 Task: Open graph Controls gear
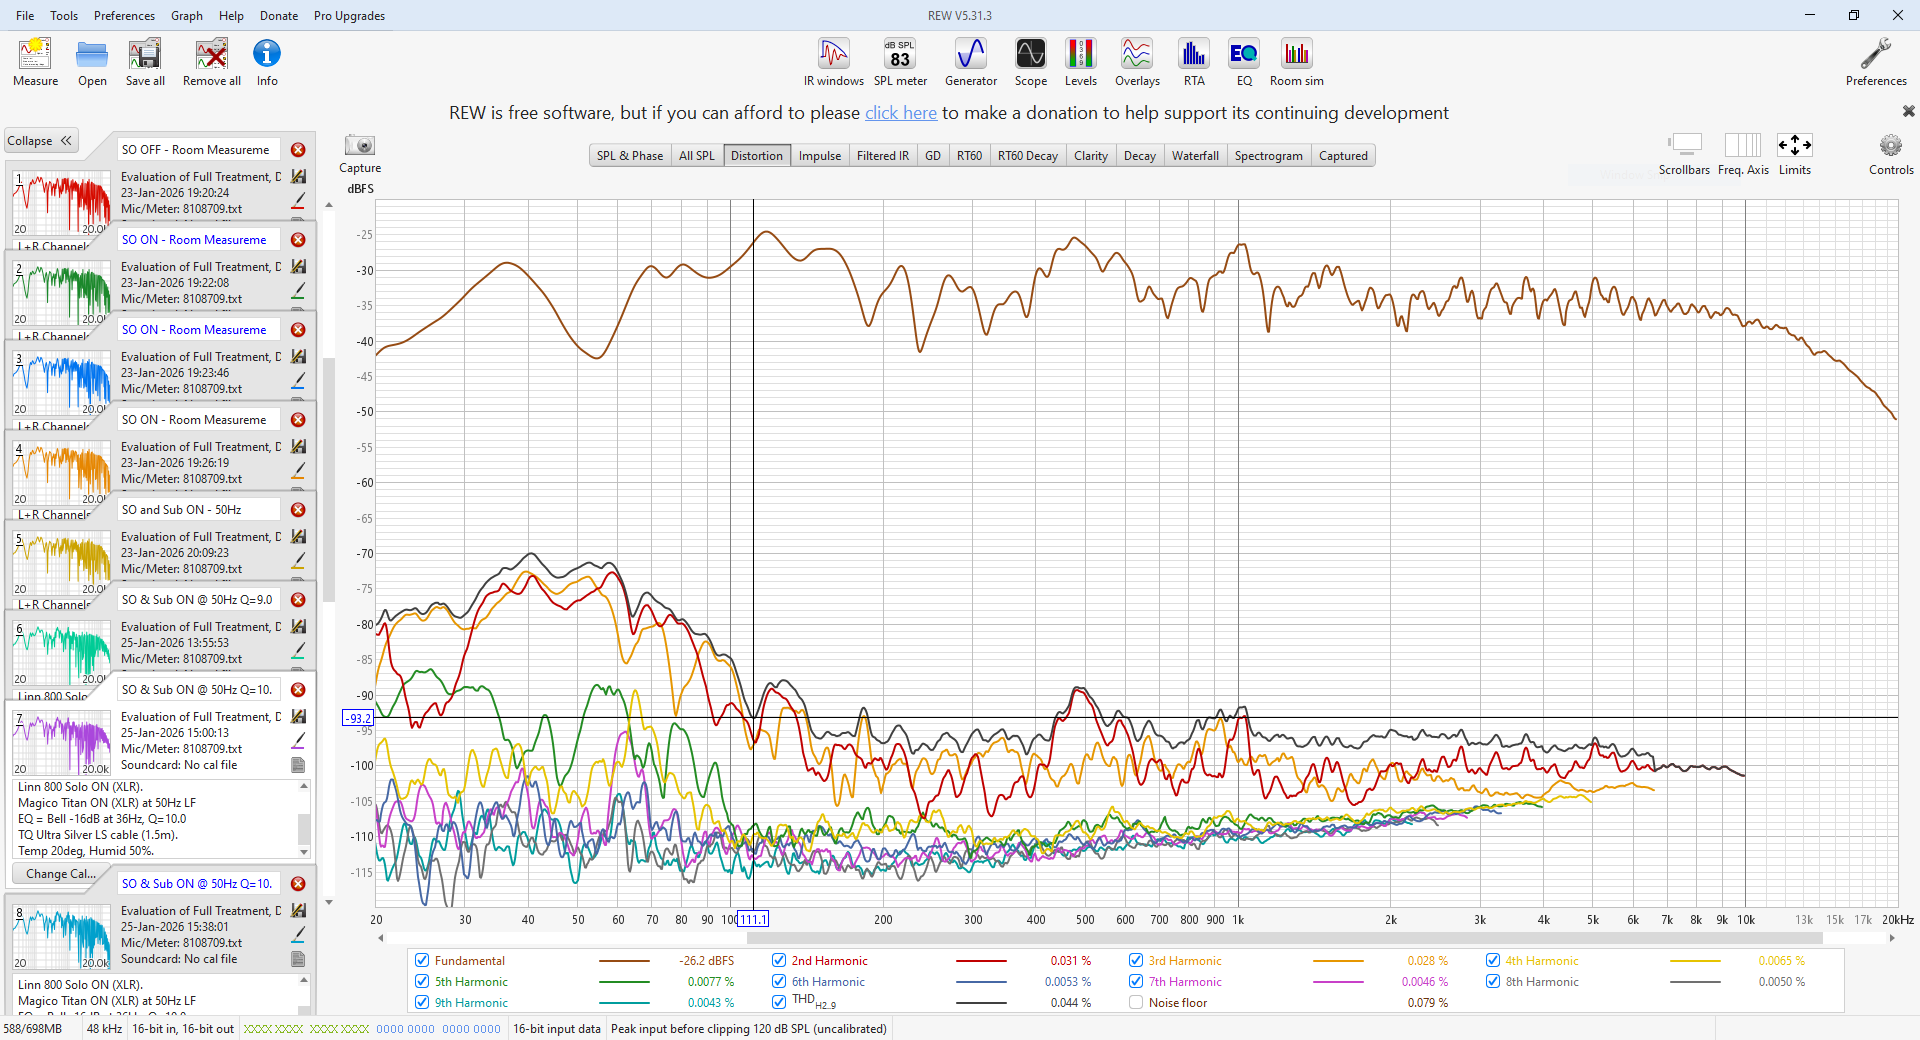click(1890, 147)
